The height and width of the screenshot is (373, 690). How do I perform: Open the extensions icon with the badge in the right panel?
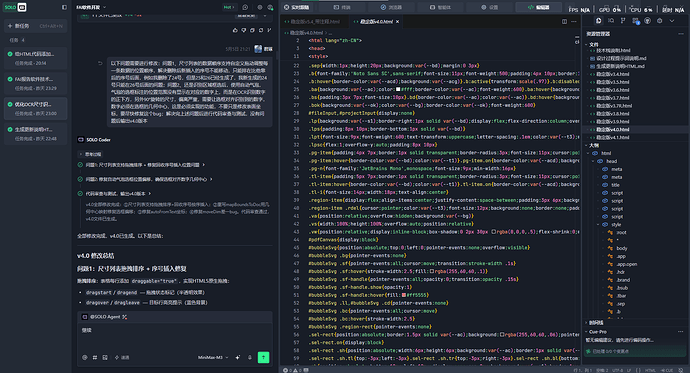(635, 21)
